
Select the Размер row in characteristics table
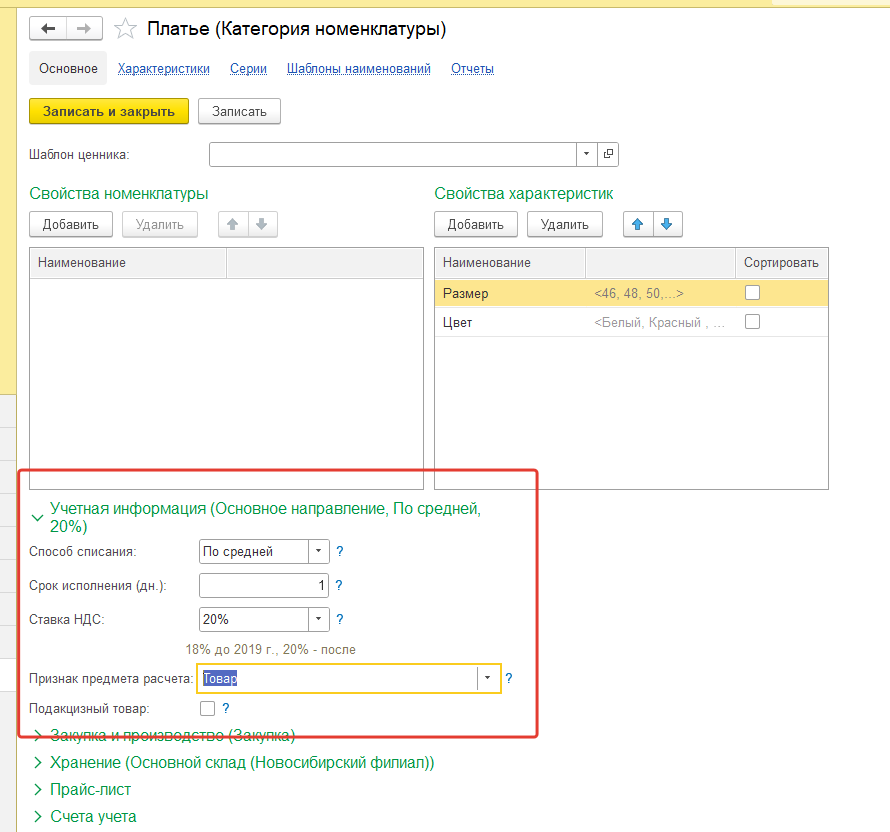click(631, 293)
